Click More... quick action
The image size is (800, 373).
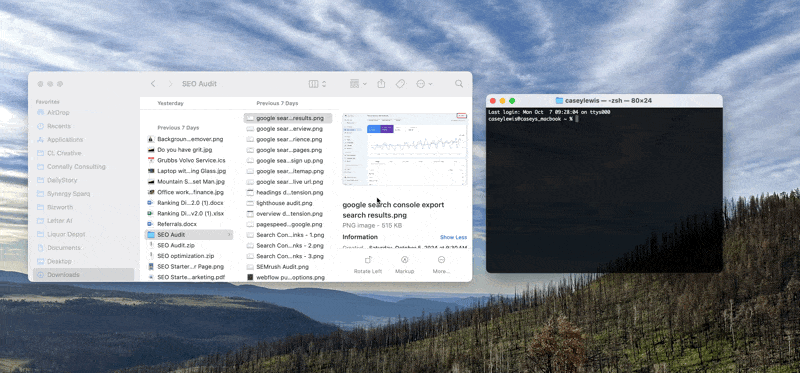point(441,264)
